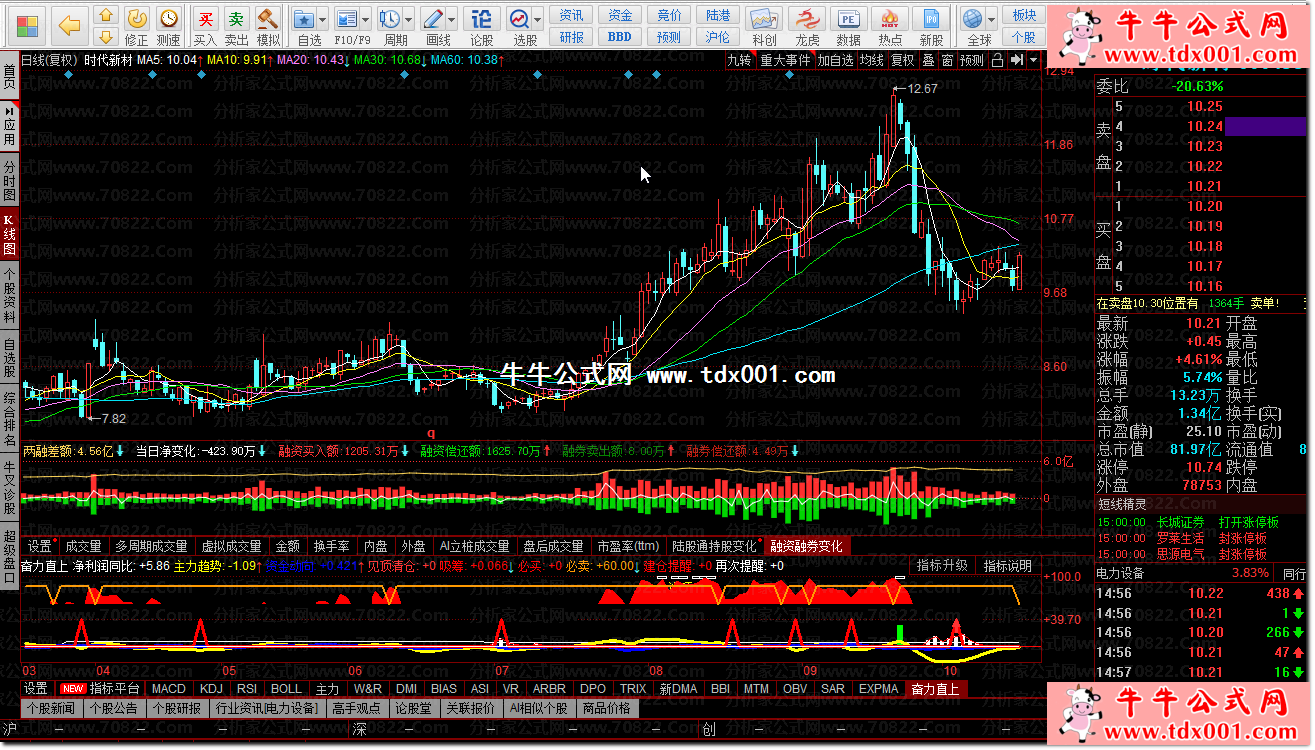Click the 卖出 sell icon

pos(236,25)
